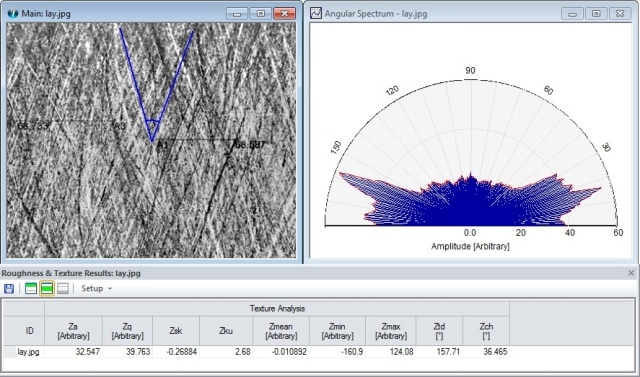Minimize the Main lay.jpg window

[237, 13]
